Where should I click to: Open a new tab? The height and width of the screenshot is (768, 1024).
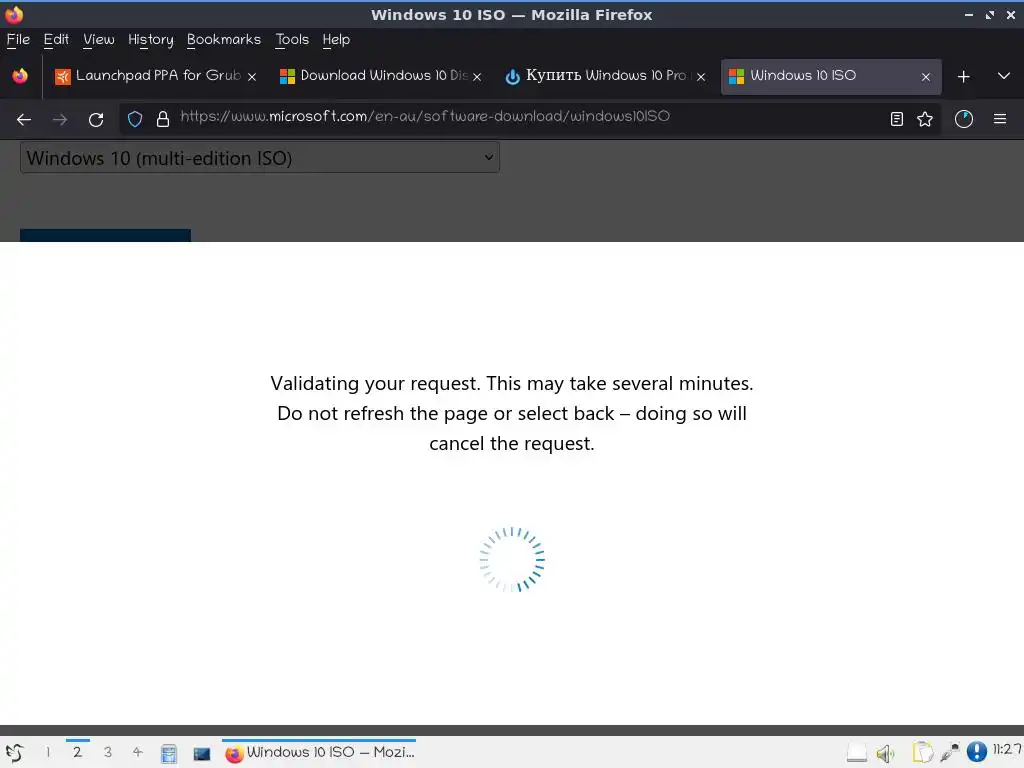pos(963,76)
